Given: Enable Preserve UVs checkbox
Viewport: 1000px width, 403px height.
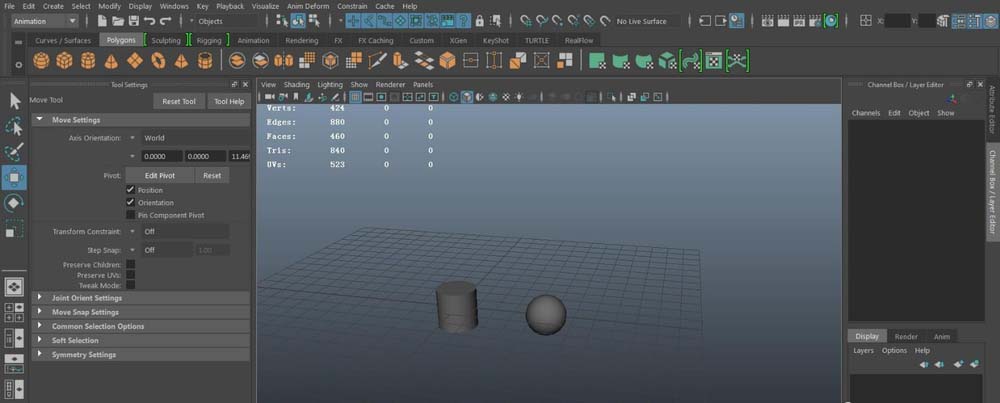Looking at the screenshot, I should point(131,275).
